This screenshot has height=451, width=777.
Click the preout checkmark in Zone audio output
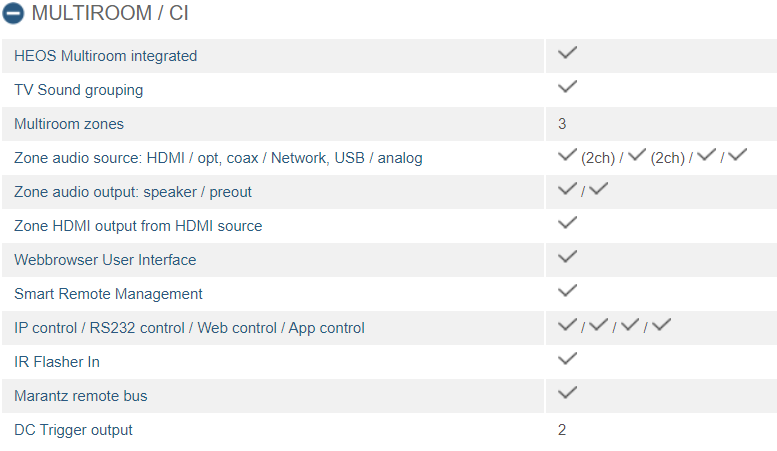pos(599,189)
